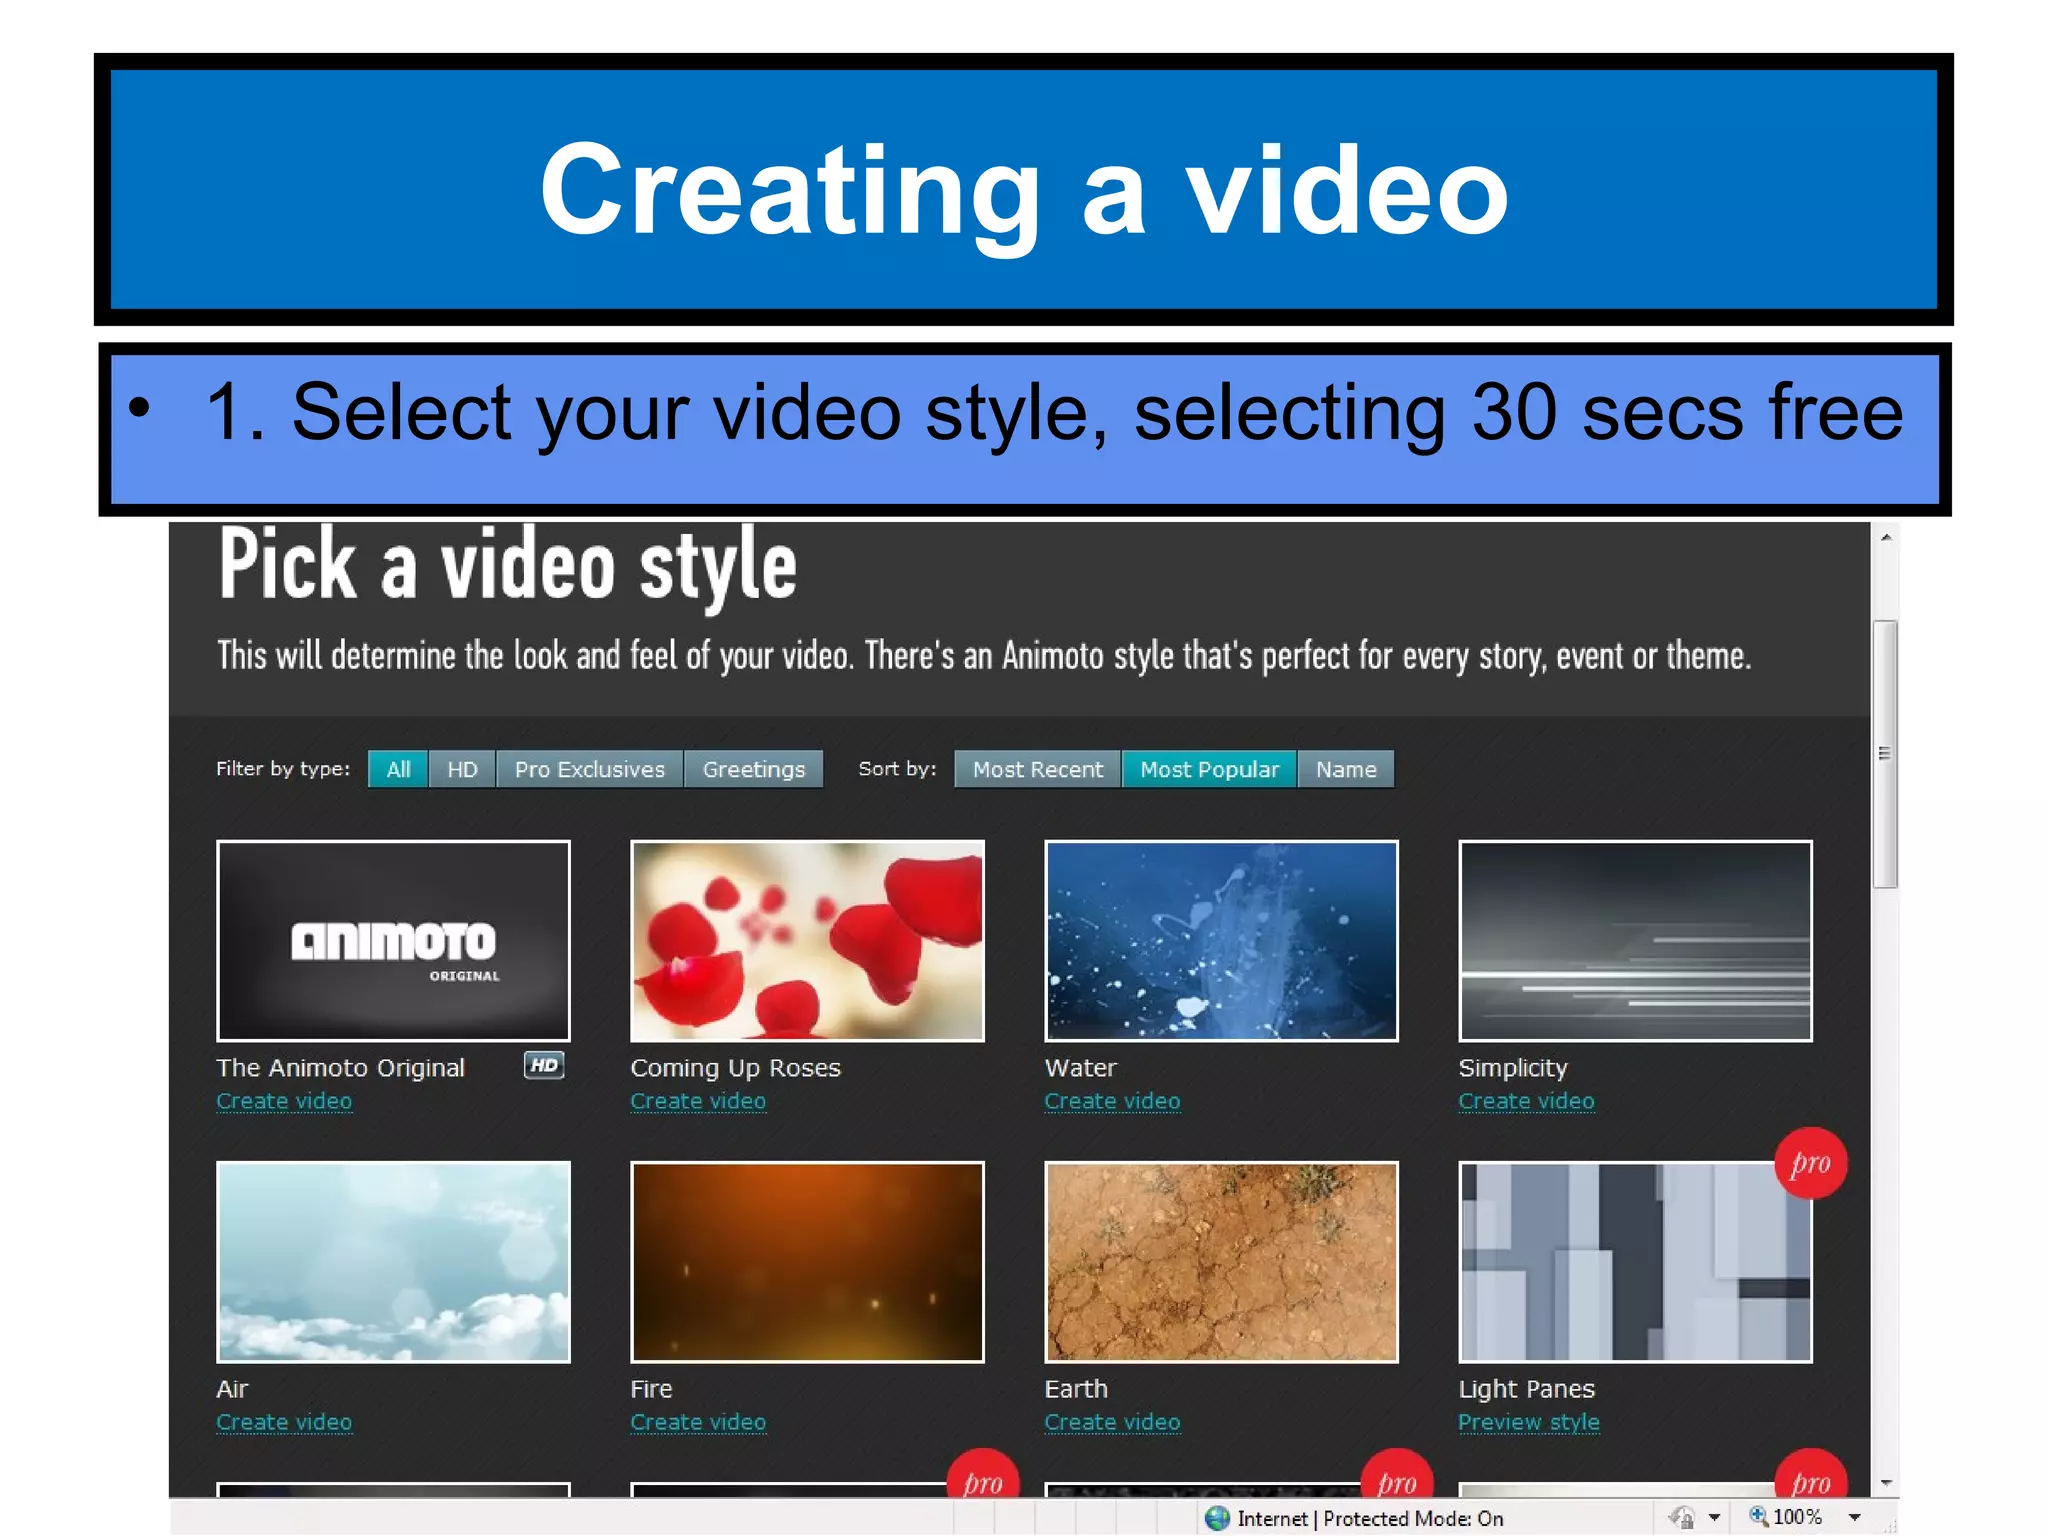Click the 100% zoom value
Viewport: 2048px width, 1536px height.
point(1798,1517)
